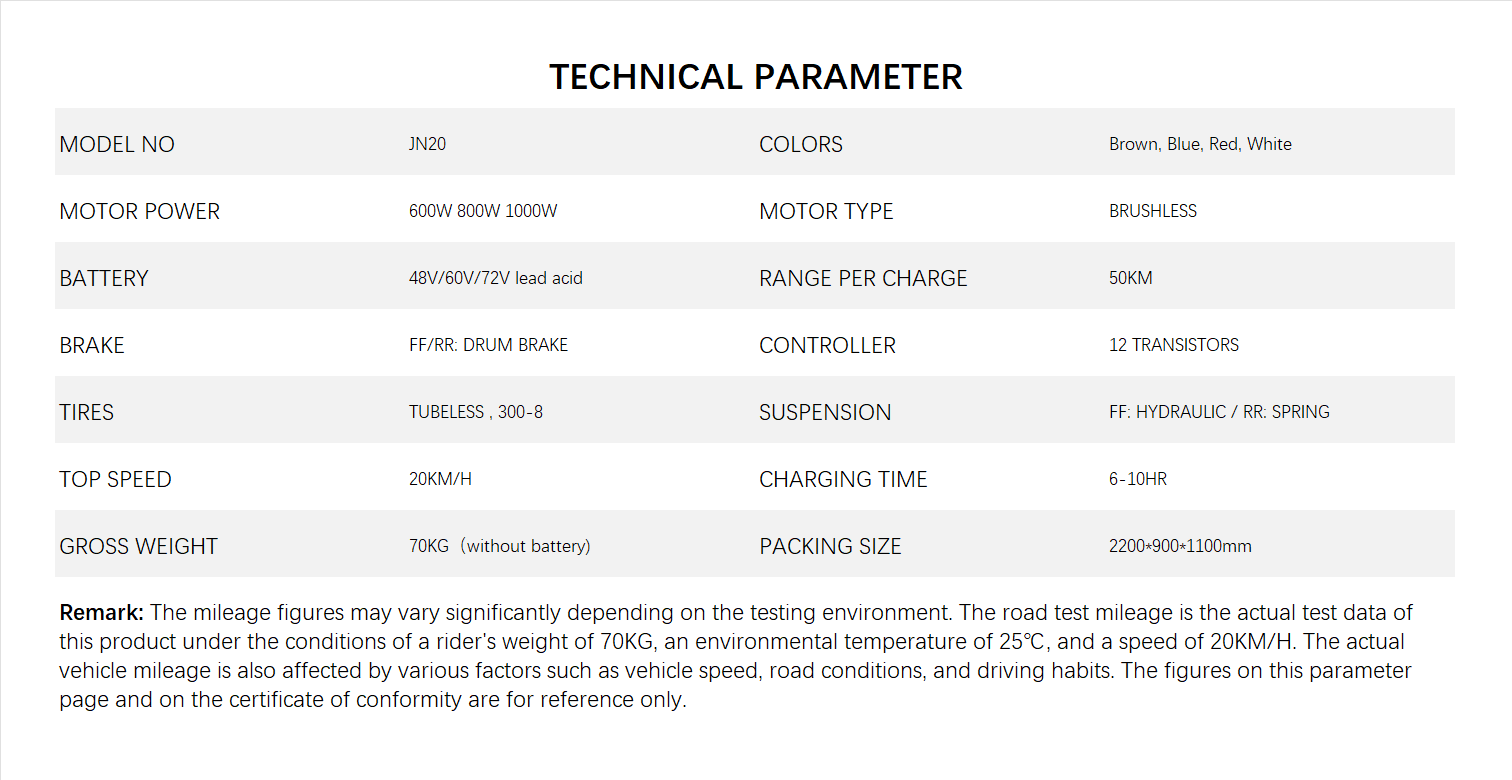
Task: Click the TECHNICAL PARAMETER heading
Action: pos(755,78)
